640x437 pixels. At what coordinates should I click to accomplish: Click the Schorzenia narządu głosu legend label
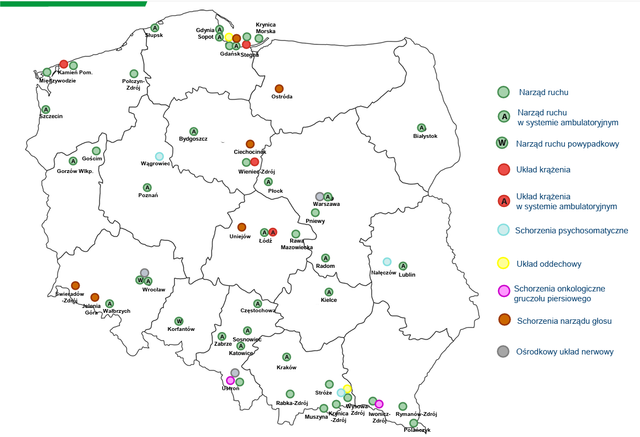coord(564,321)
